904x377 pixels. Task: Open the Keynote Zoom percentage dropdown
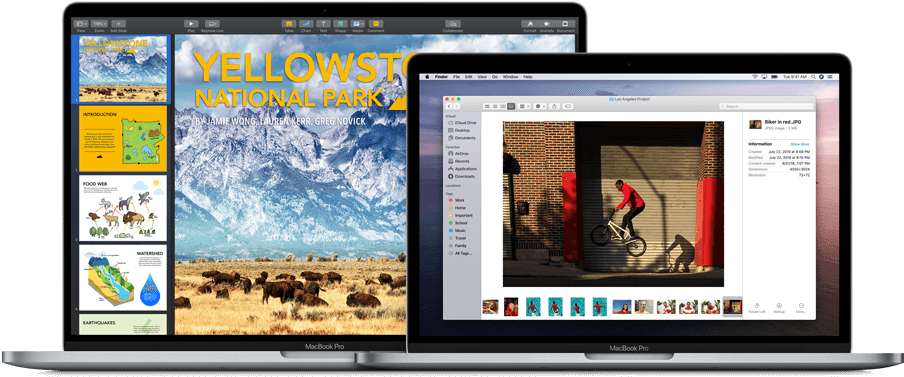click(99, 24)
